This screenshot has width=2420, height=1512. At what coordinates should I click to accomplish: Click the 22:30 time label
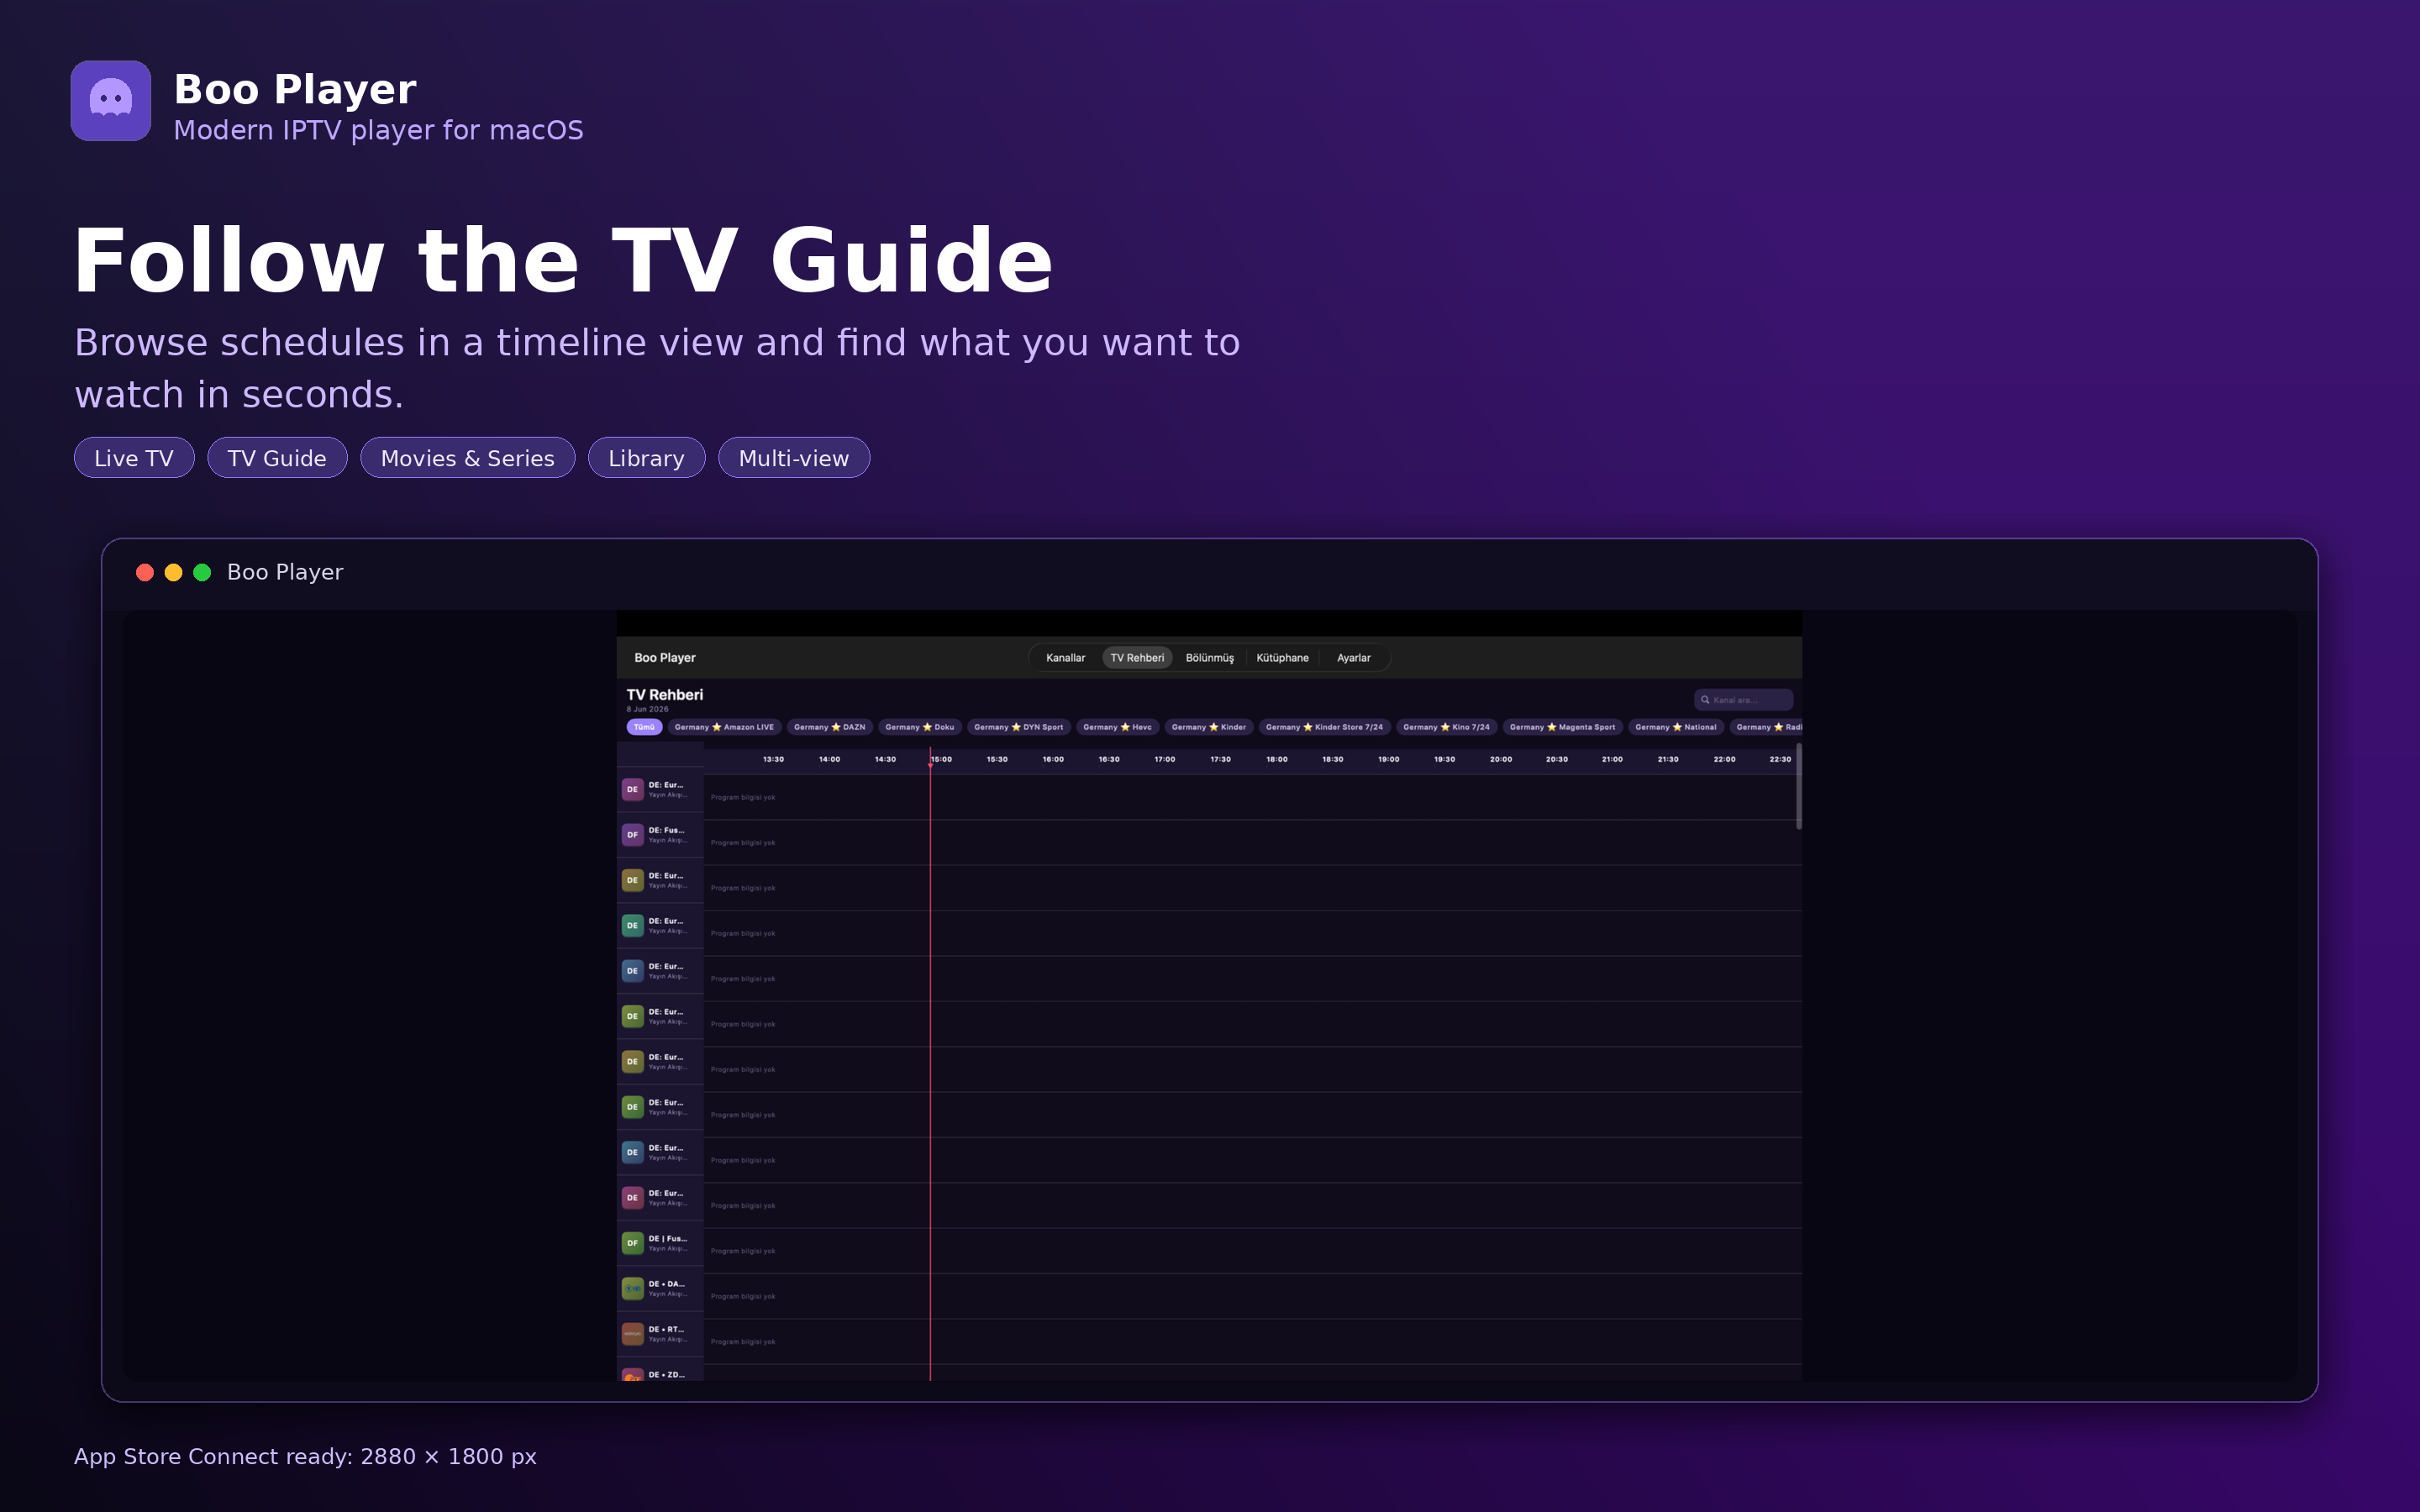point(1780,760)
